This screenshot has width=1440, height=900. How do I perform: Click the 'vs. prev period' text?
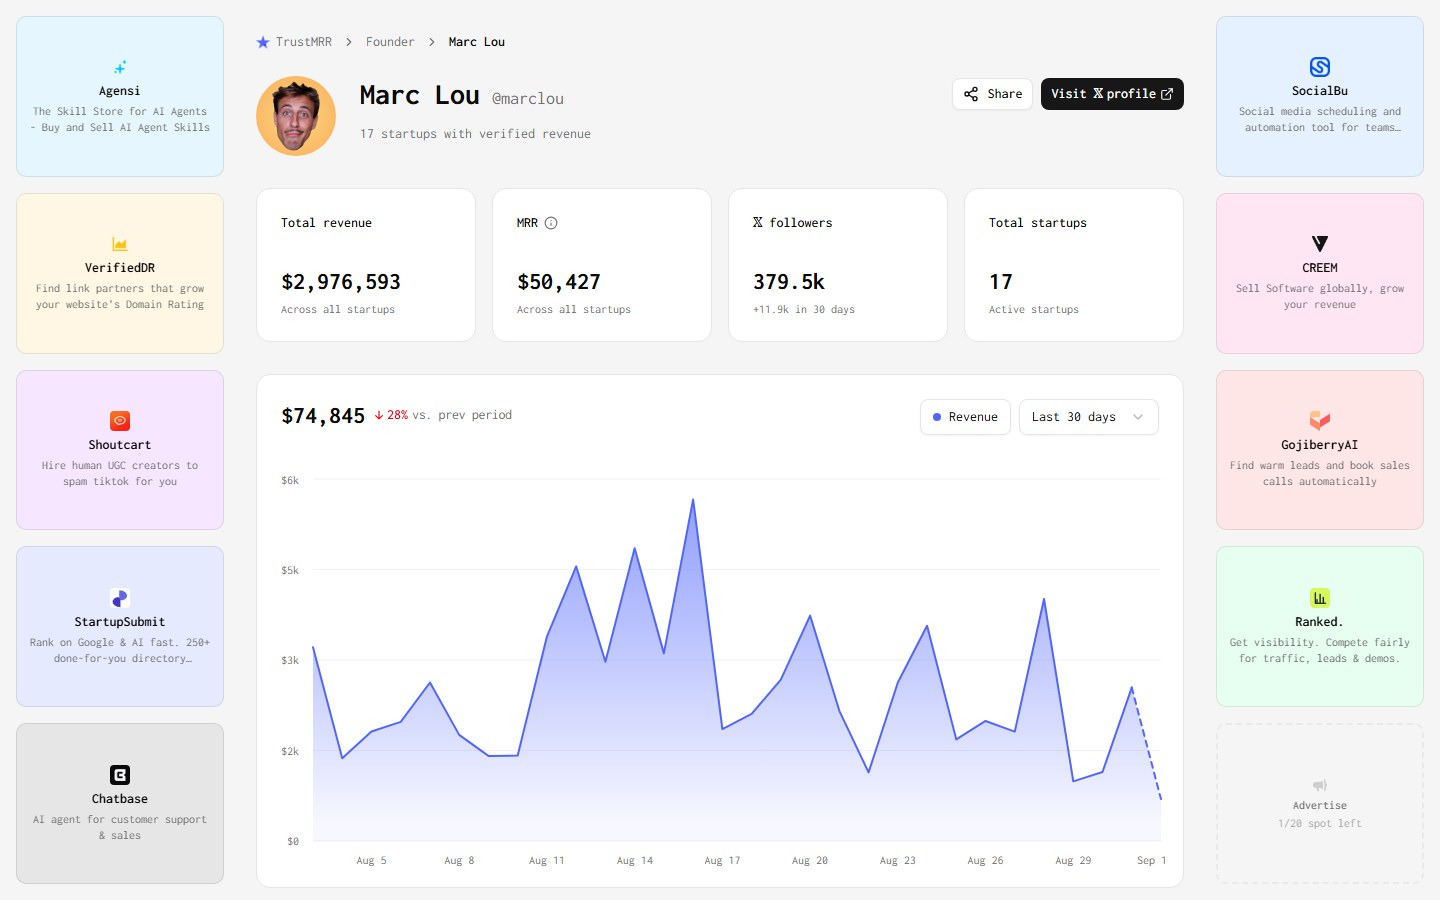click(462, 415)
